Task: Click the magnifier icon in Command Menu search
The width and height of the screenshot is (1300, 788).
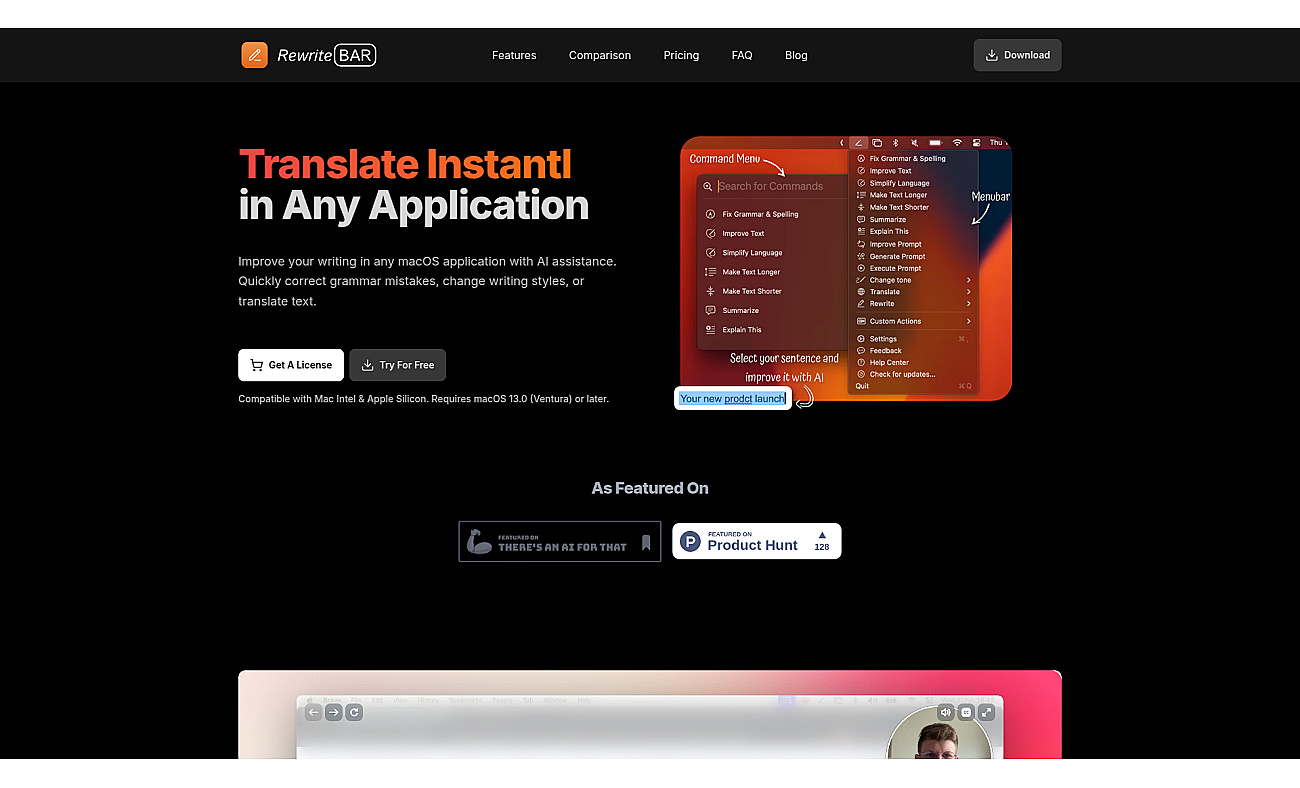Action: 708,186
